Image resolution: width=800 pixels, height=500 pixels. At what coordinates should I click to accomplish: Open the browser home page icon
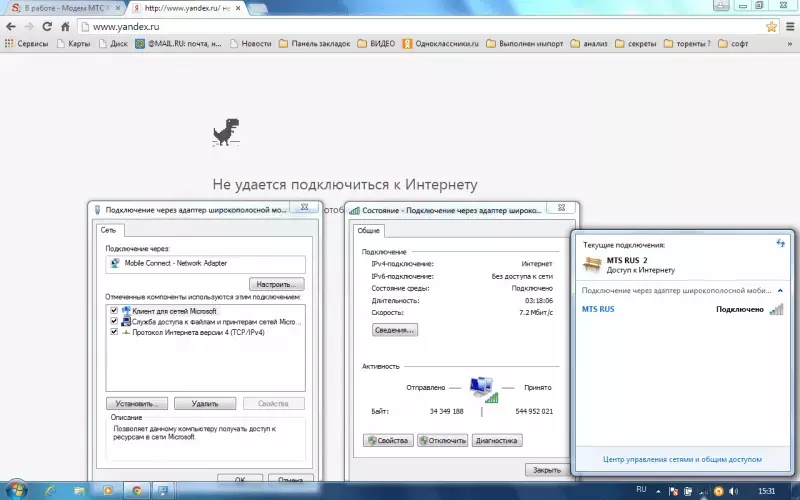(65, 27)
